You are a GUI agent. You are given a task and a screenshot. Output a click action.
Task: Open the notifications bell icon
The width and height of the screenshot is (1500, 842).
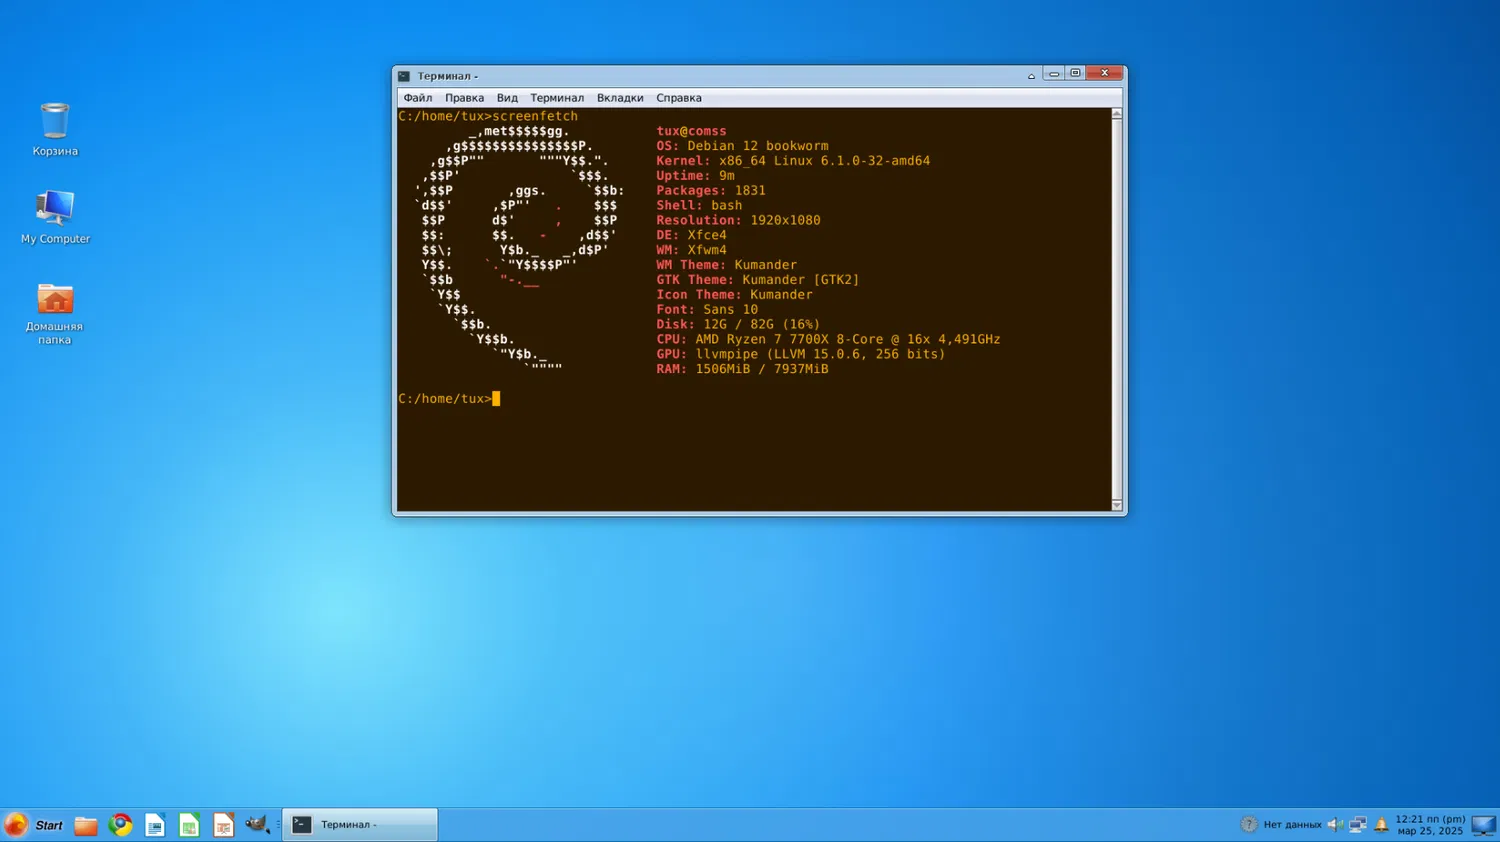coord(1381,825)
